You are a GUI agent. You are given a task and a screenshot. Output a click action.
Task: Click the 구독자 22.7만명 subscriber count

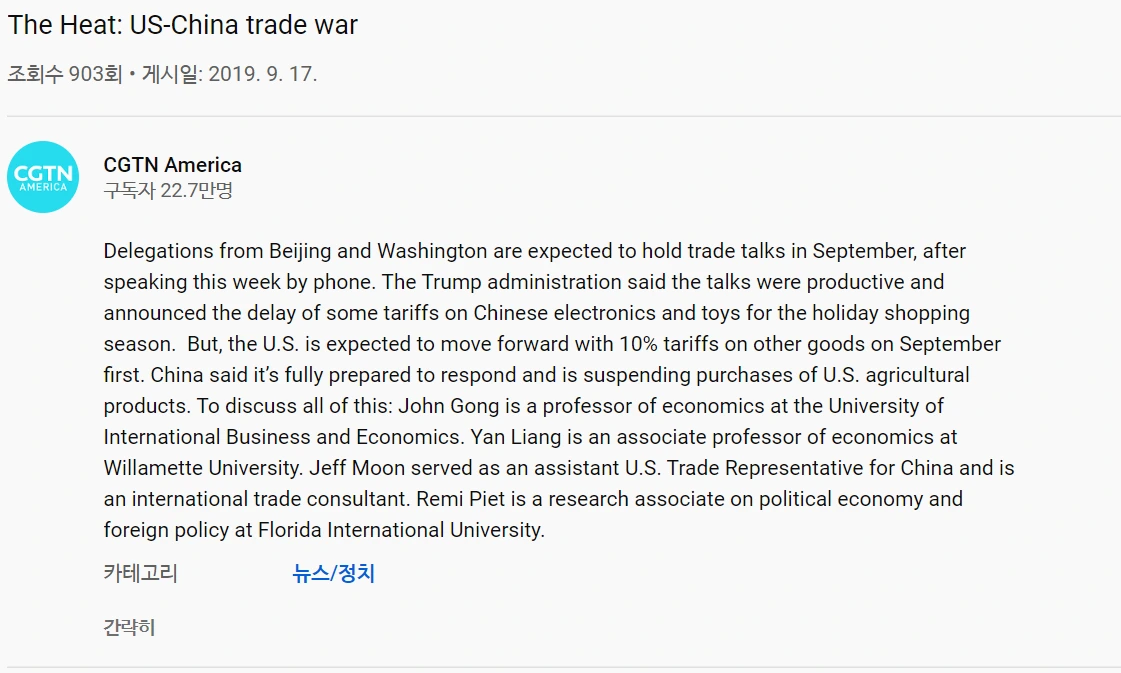click(168, 190)
